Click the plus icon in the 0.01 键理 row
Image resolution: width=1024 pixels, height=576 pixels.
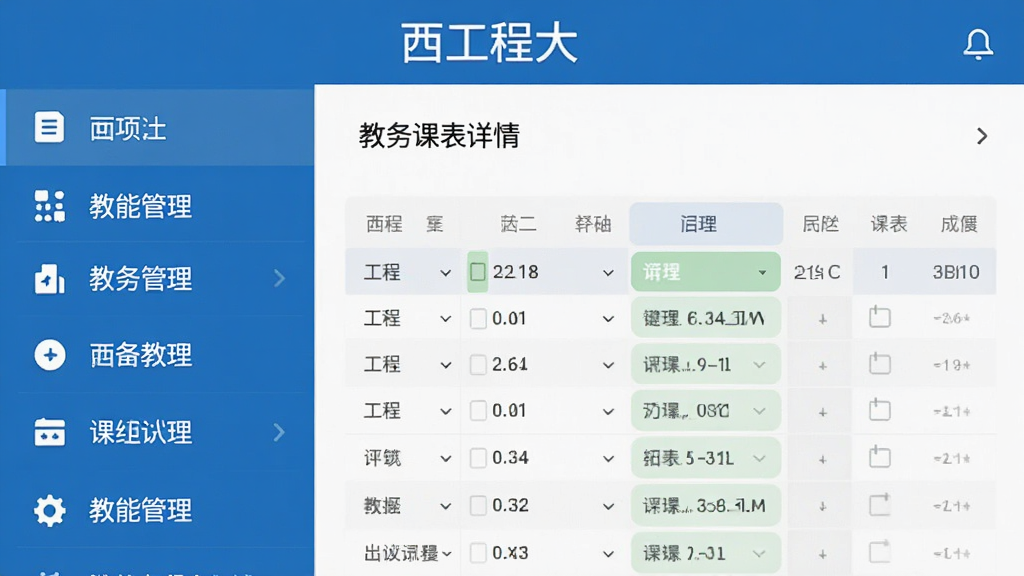pyautogui.click(x=823, y=319)
